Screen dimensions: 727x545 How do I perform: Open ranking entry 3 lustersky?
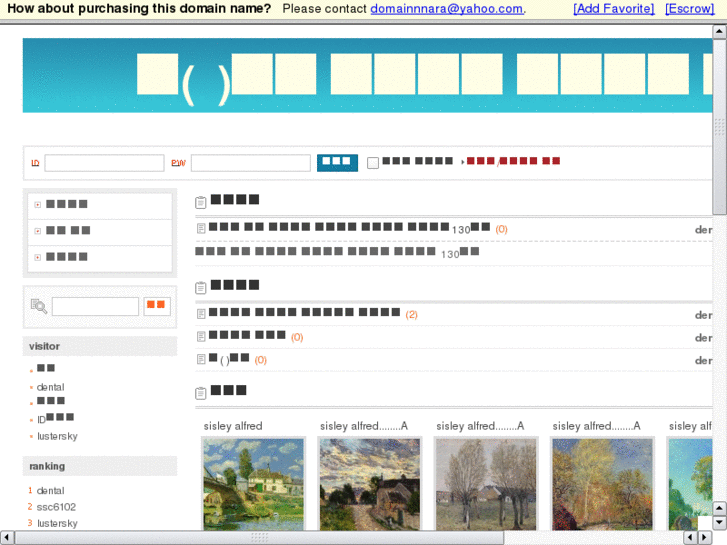[x=57, y=523]
